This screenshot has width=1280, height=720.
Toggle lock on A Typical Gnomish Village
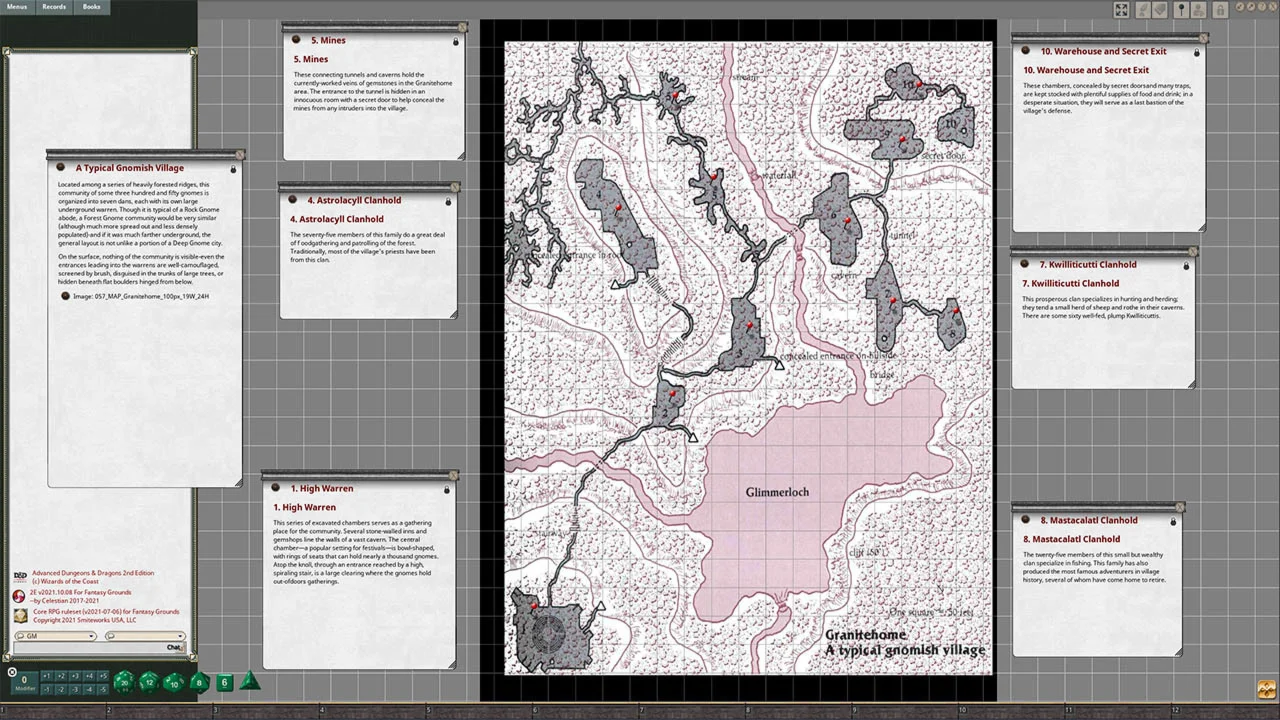click(233, 169)
